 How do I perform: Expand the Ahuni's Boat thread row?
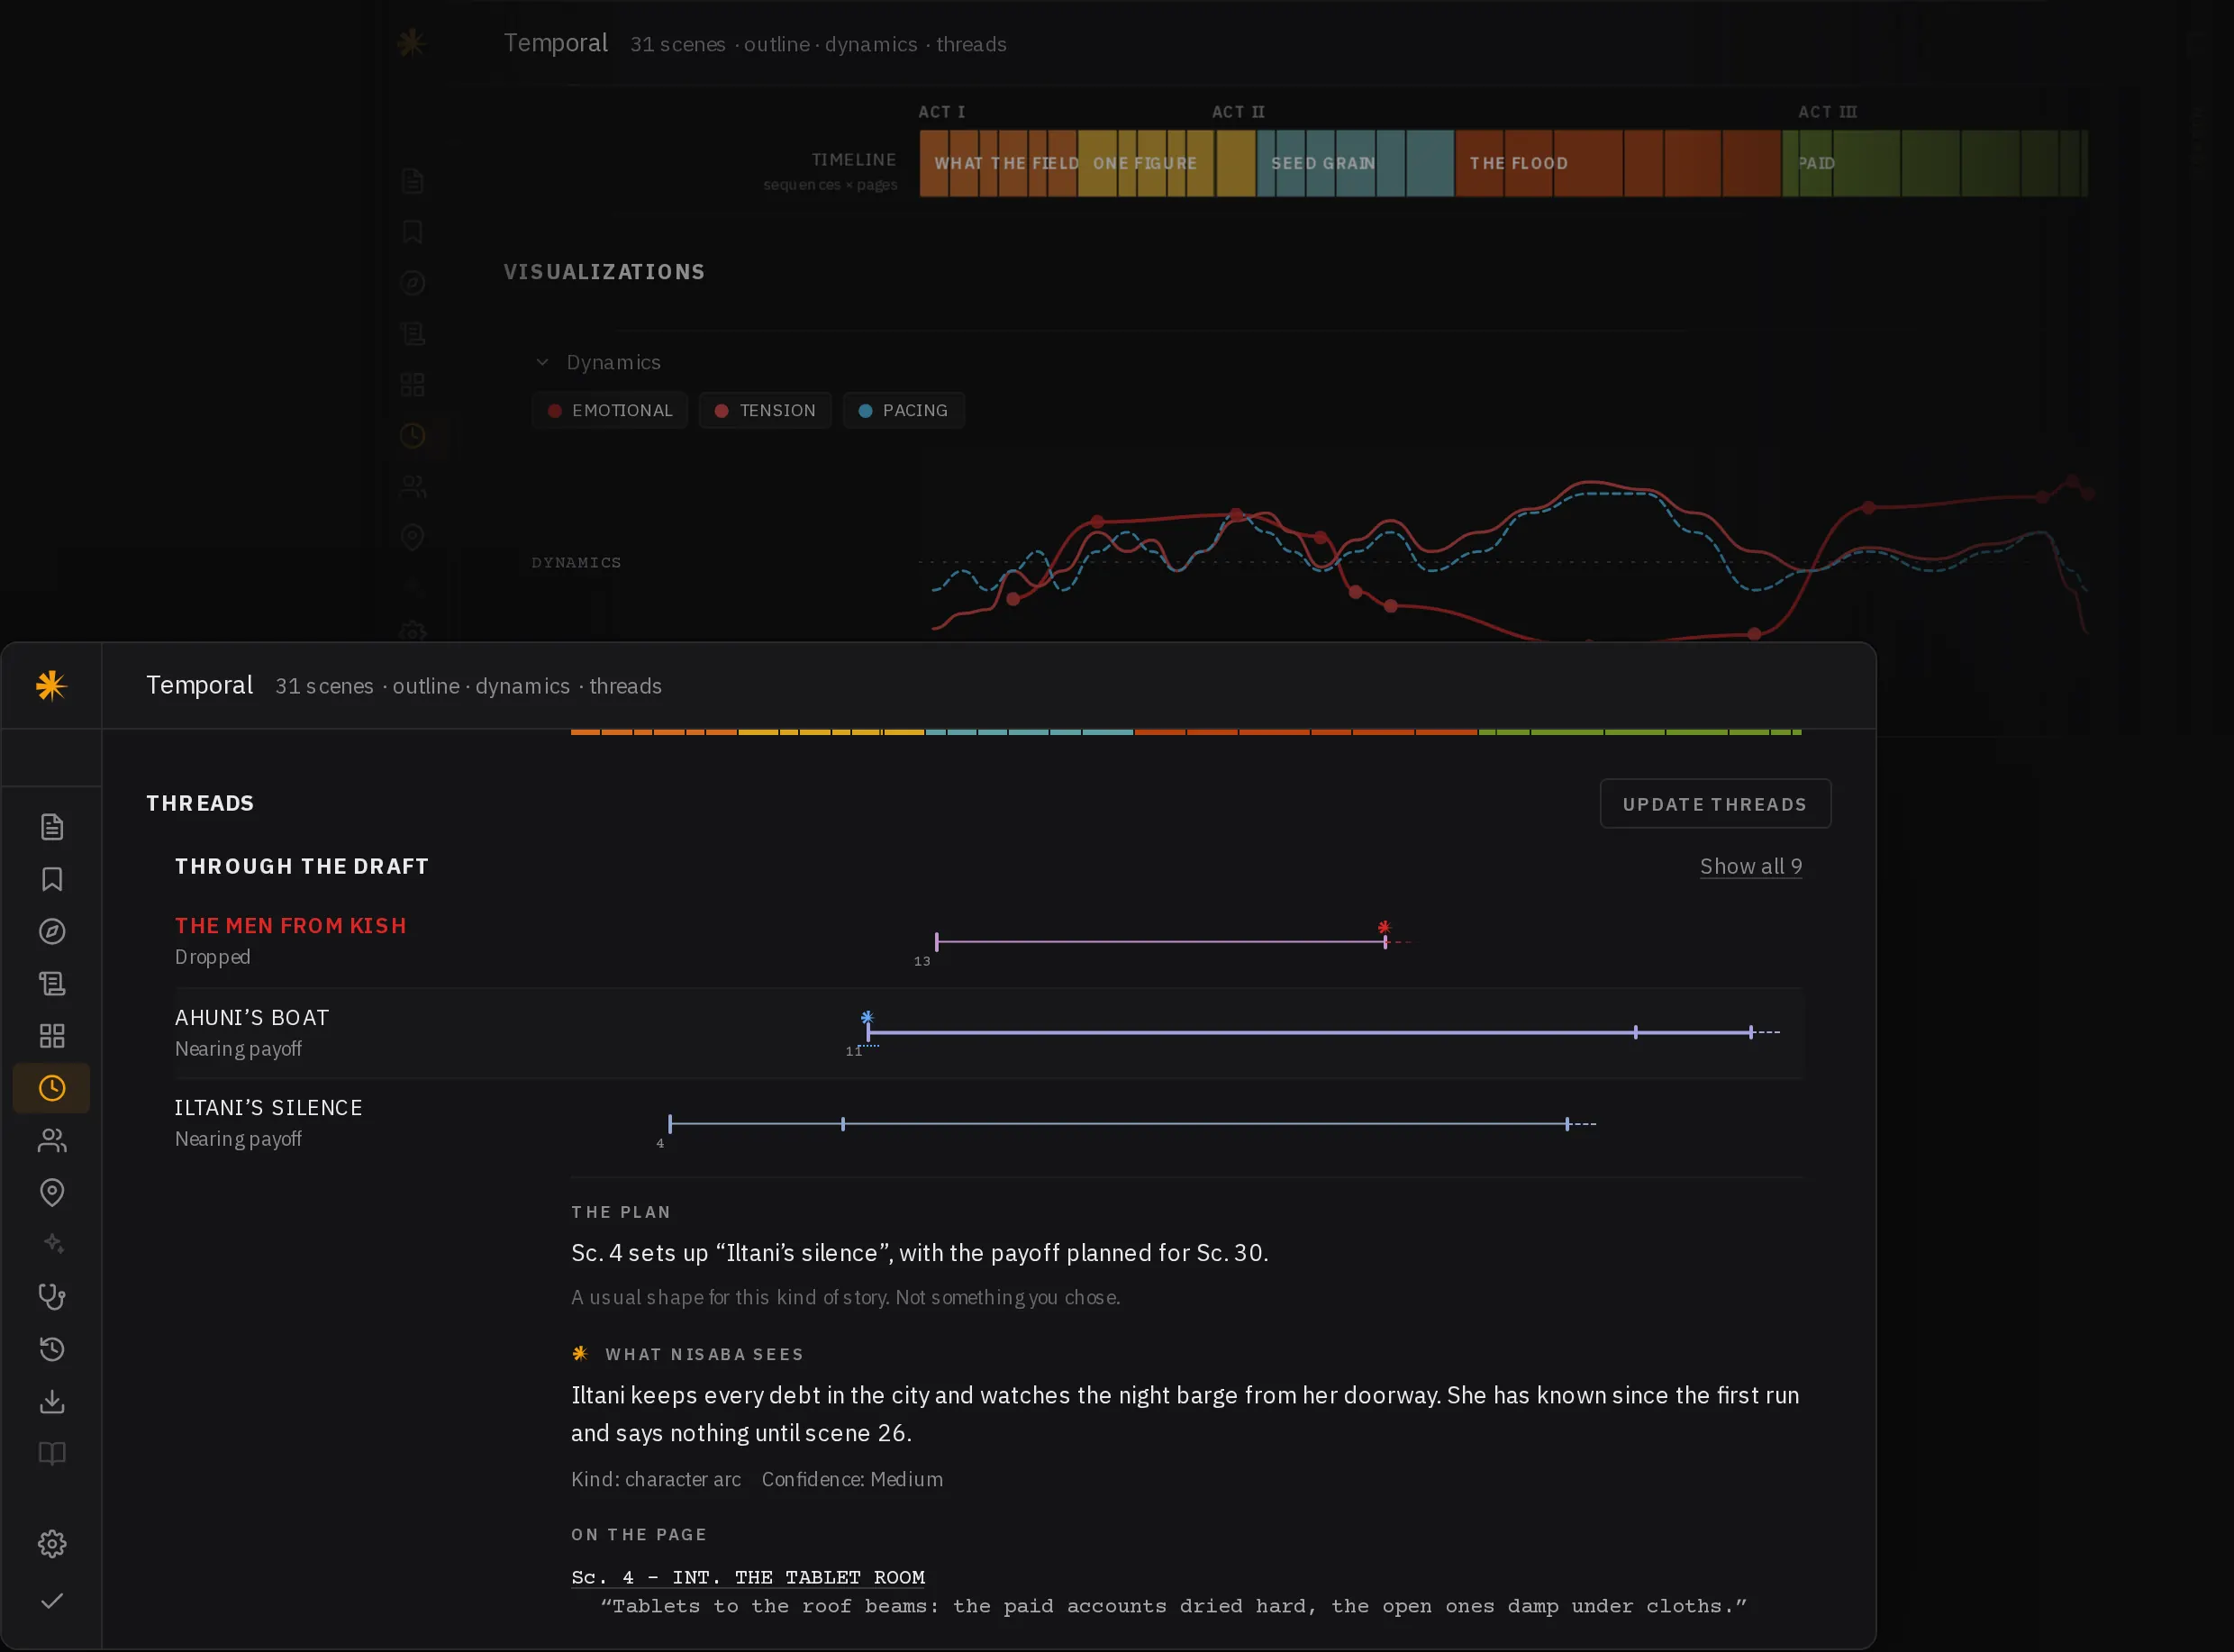[x=988, y=1033]
